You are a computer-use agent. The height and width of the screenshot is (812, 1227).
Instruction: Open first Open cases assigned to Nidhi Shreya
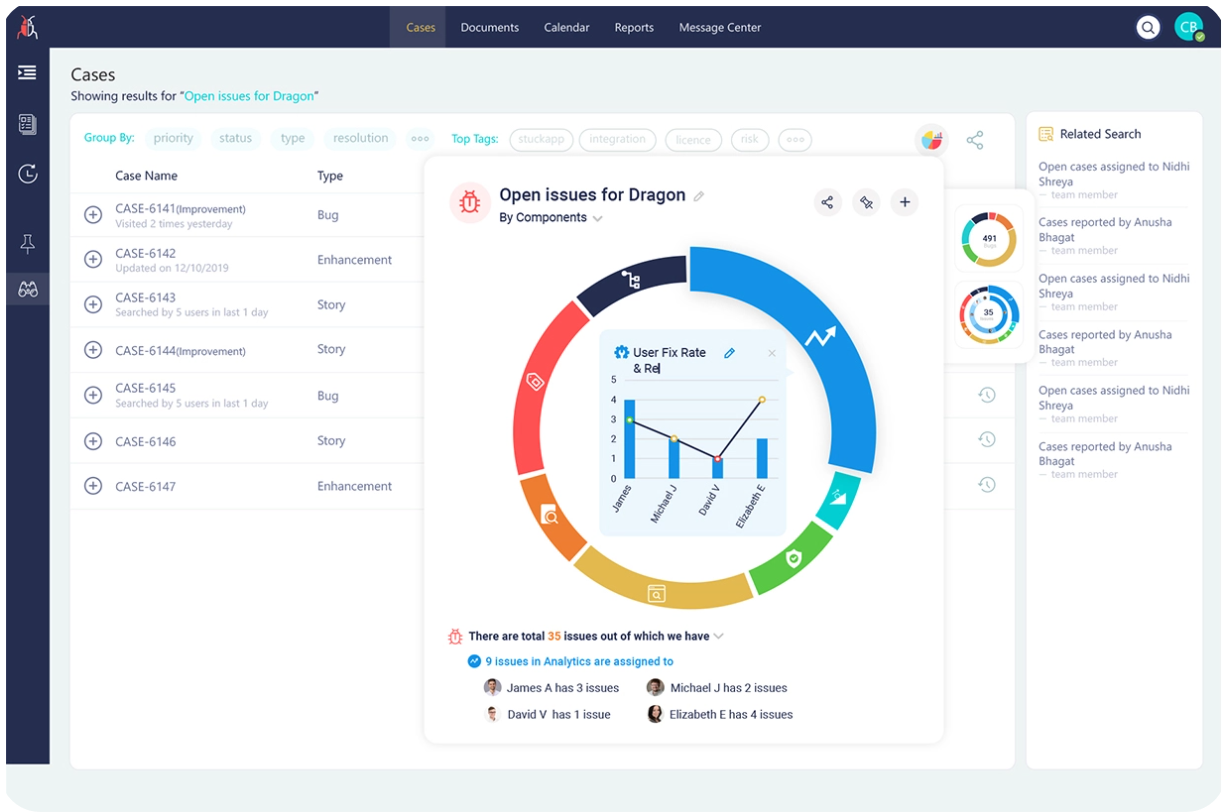1114,174
